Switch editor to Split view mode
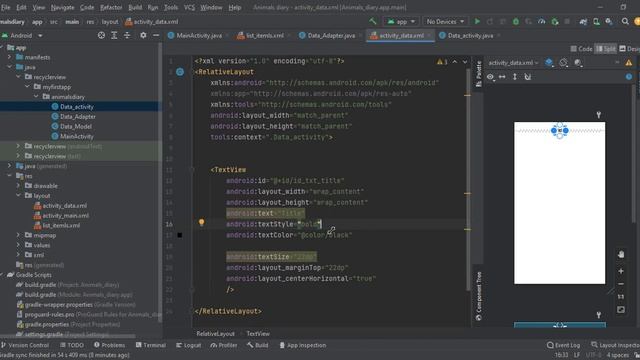 coord(605,49)
